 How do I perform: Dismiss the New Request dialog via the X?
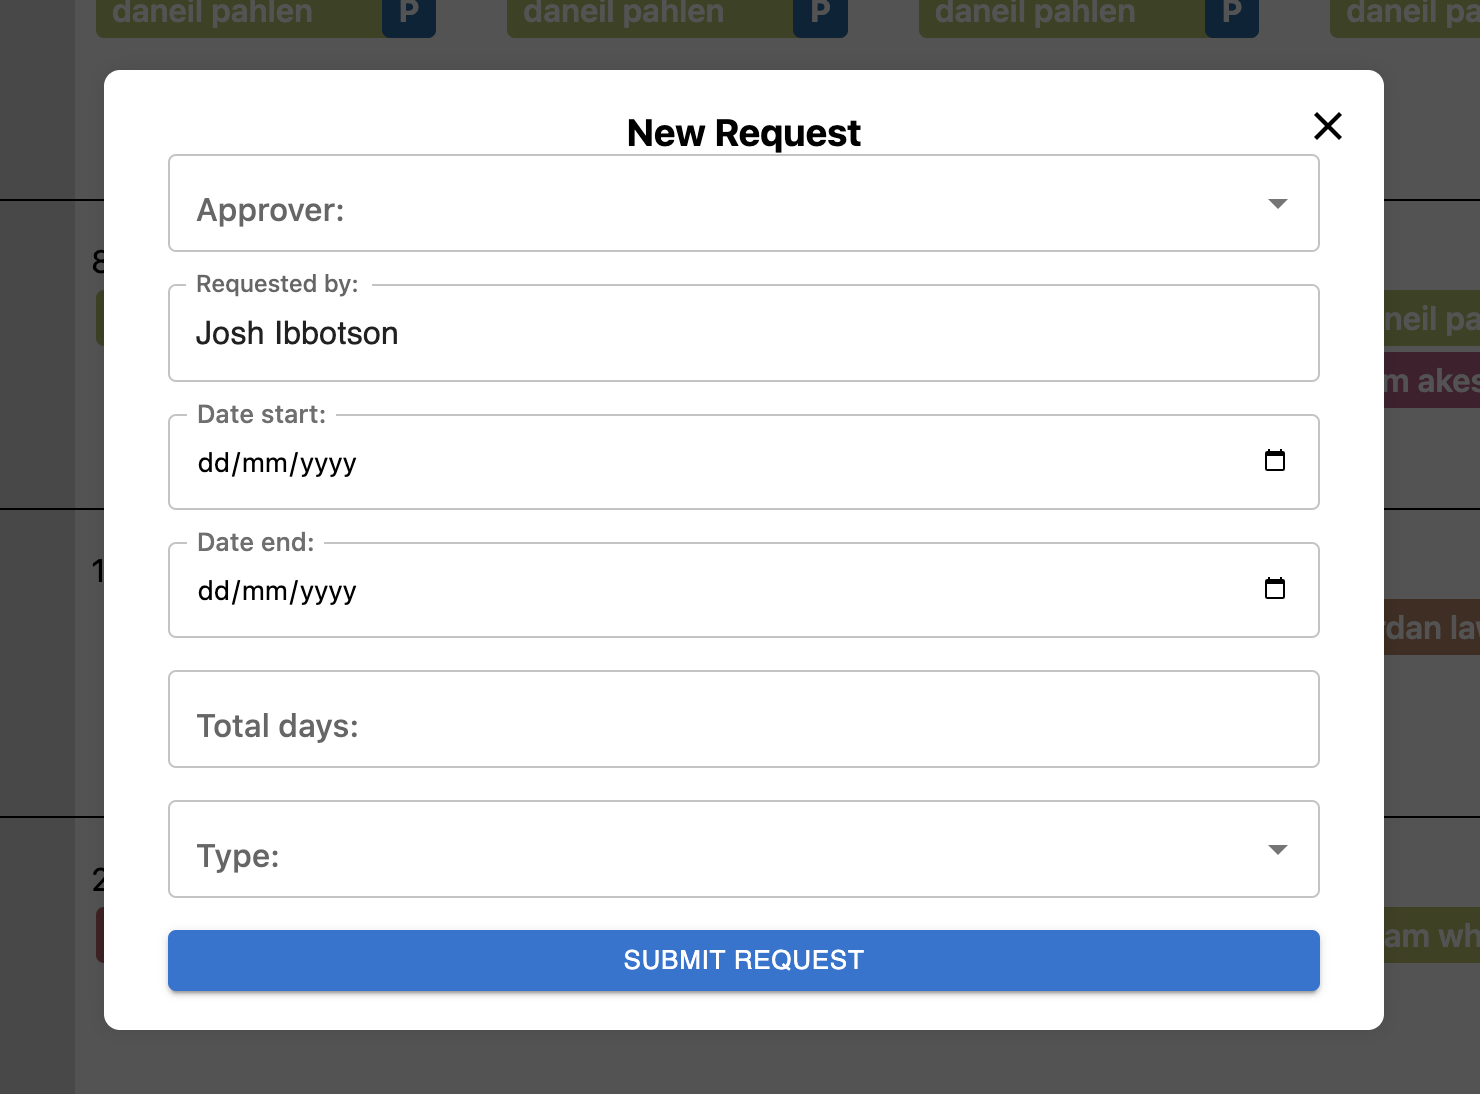(x=1327, y=127)
